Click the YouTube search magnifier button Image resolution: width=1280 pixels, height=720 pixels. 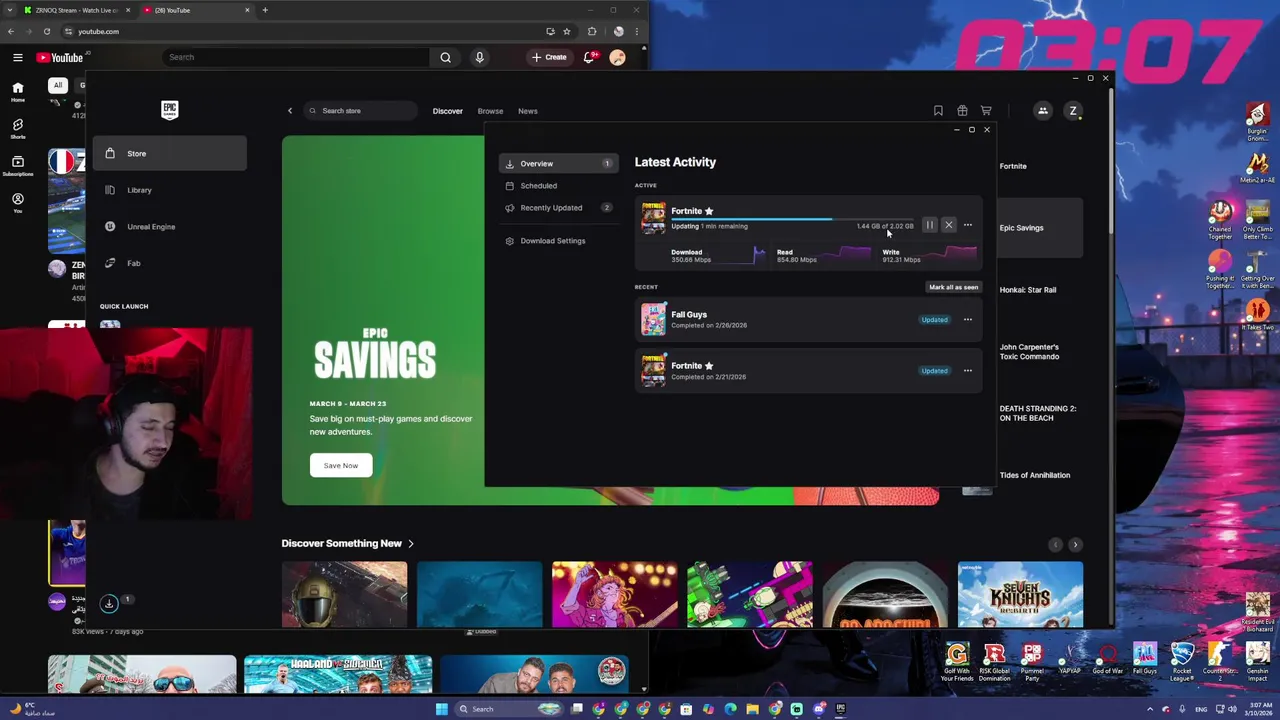pos(445,57)
